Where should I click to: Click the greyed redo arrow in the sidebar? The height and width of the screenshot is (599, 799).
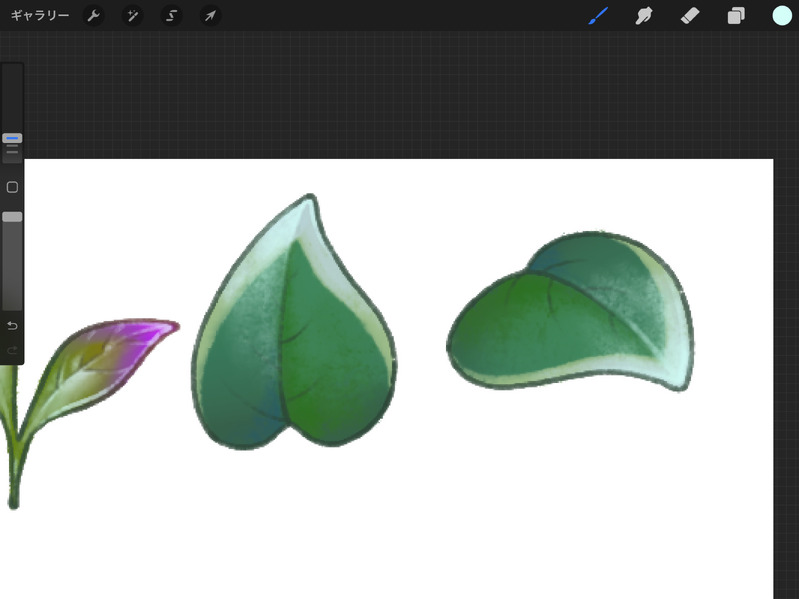coord(12,350)
